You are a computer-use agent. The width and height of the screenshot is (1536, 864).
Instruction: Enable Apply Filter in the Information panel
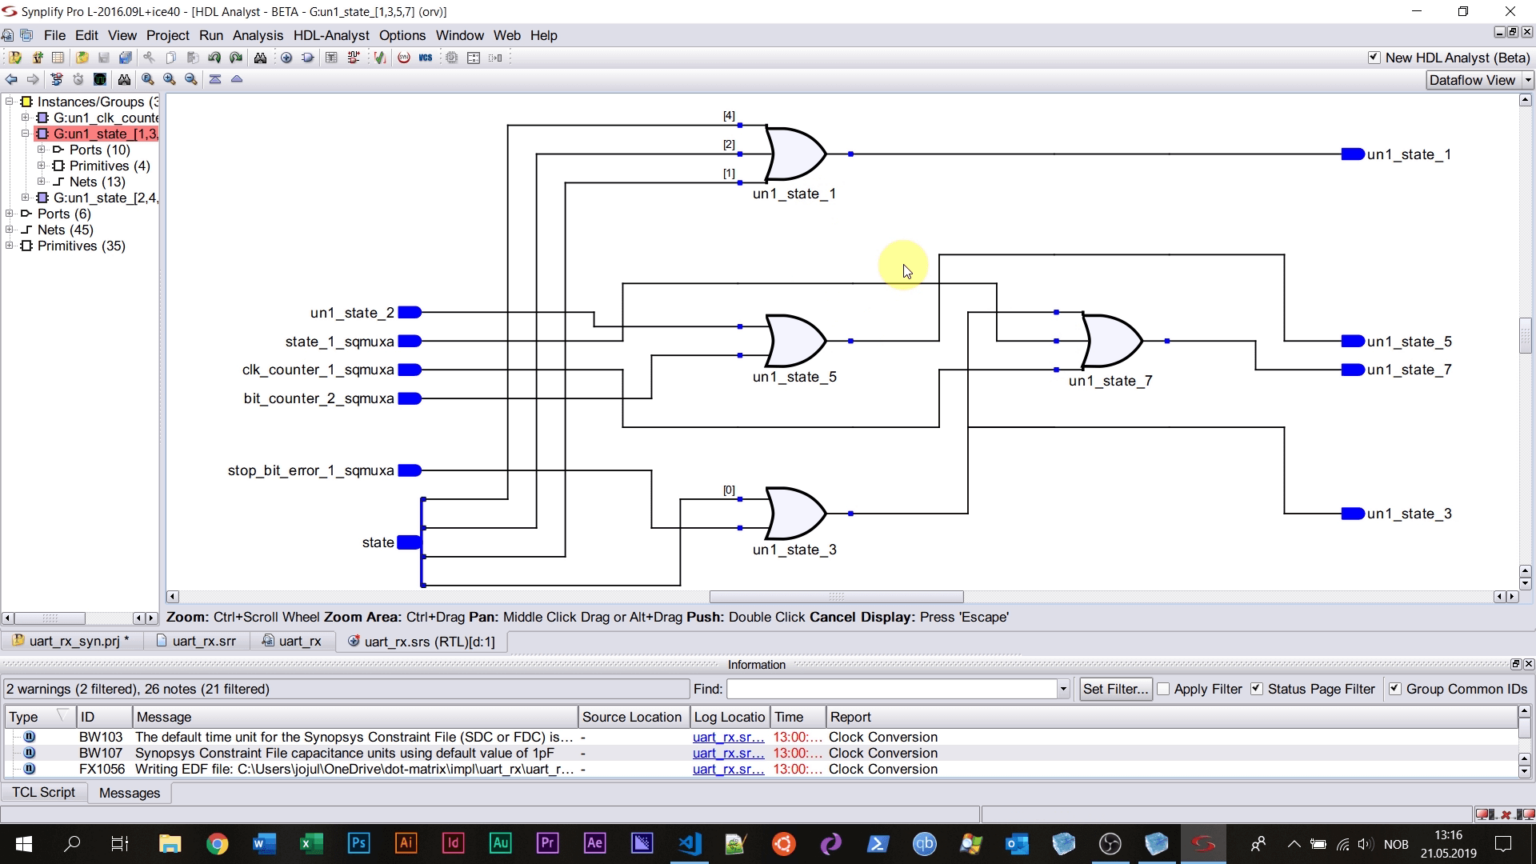[x=1163, y=688]
